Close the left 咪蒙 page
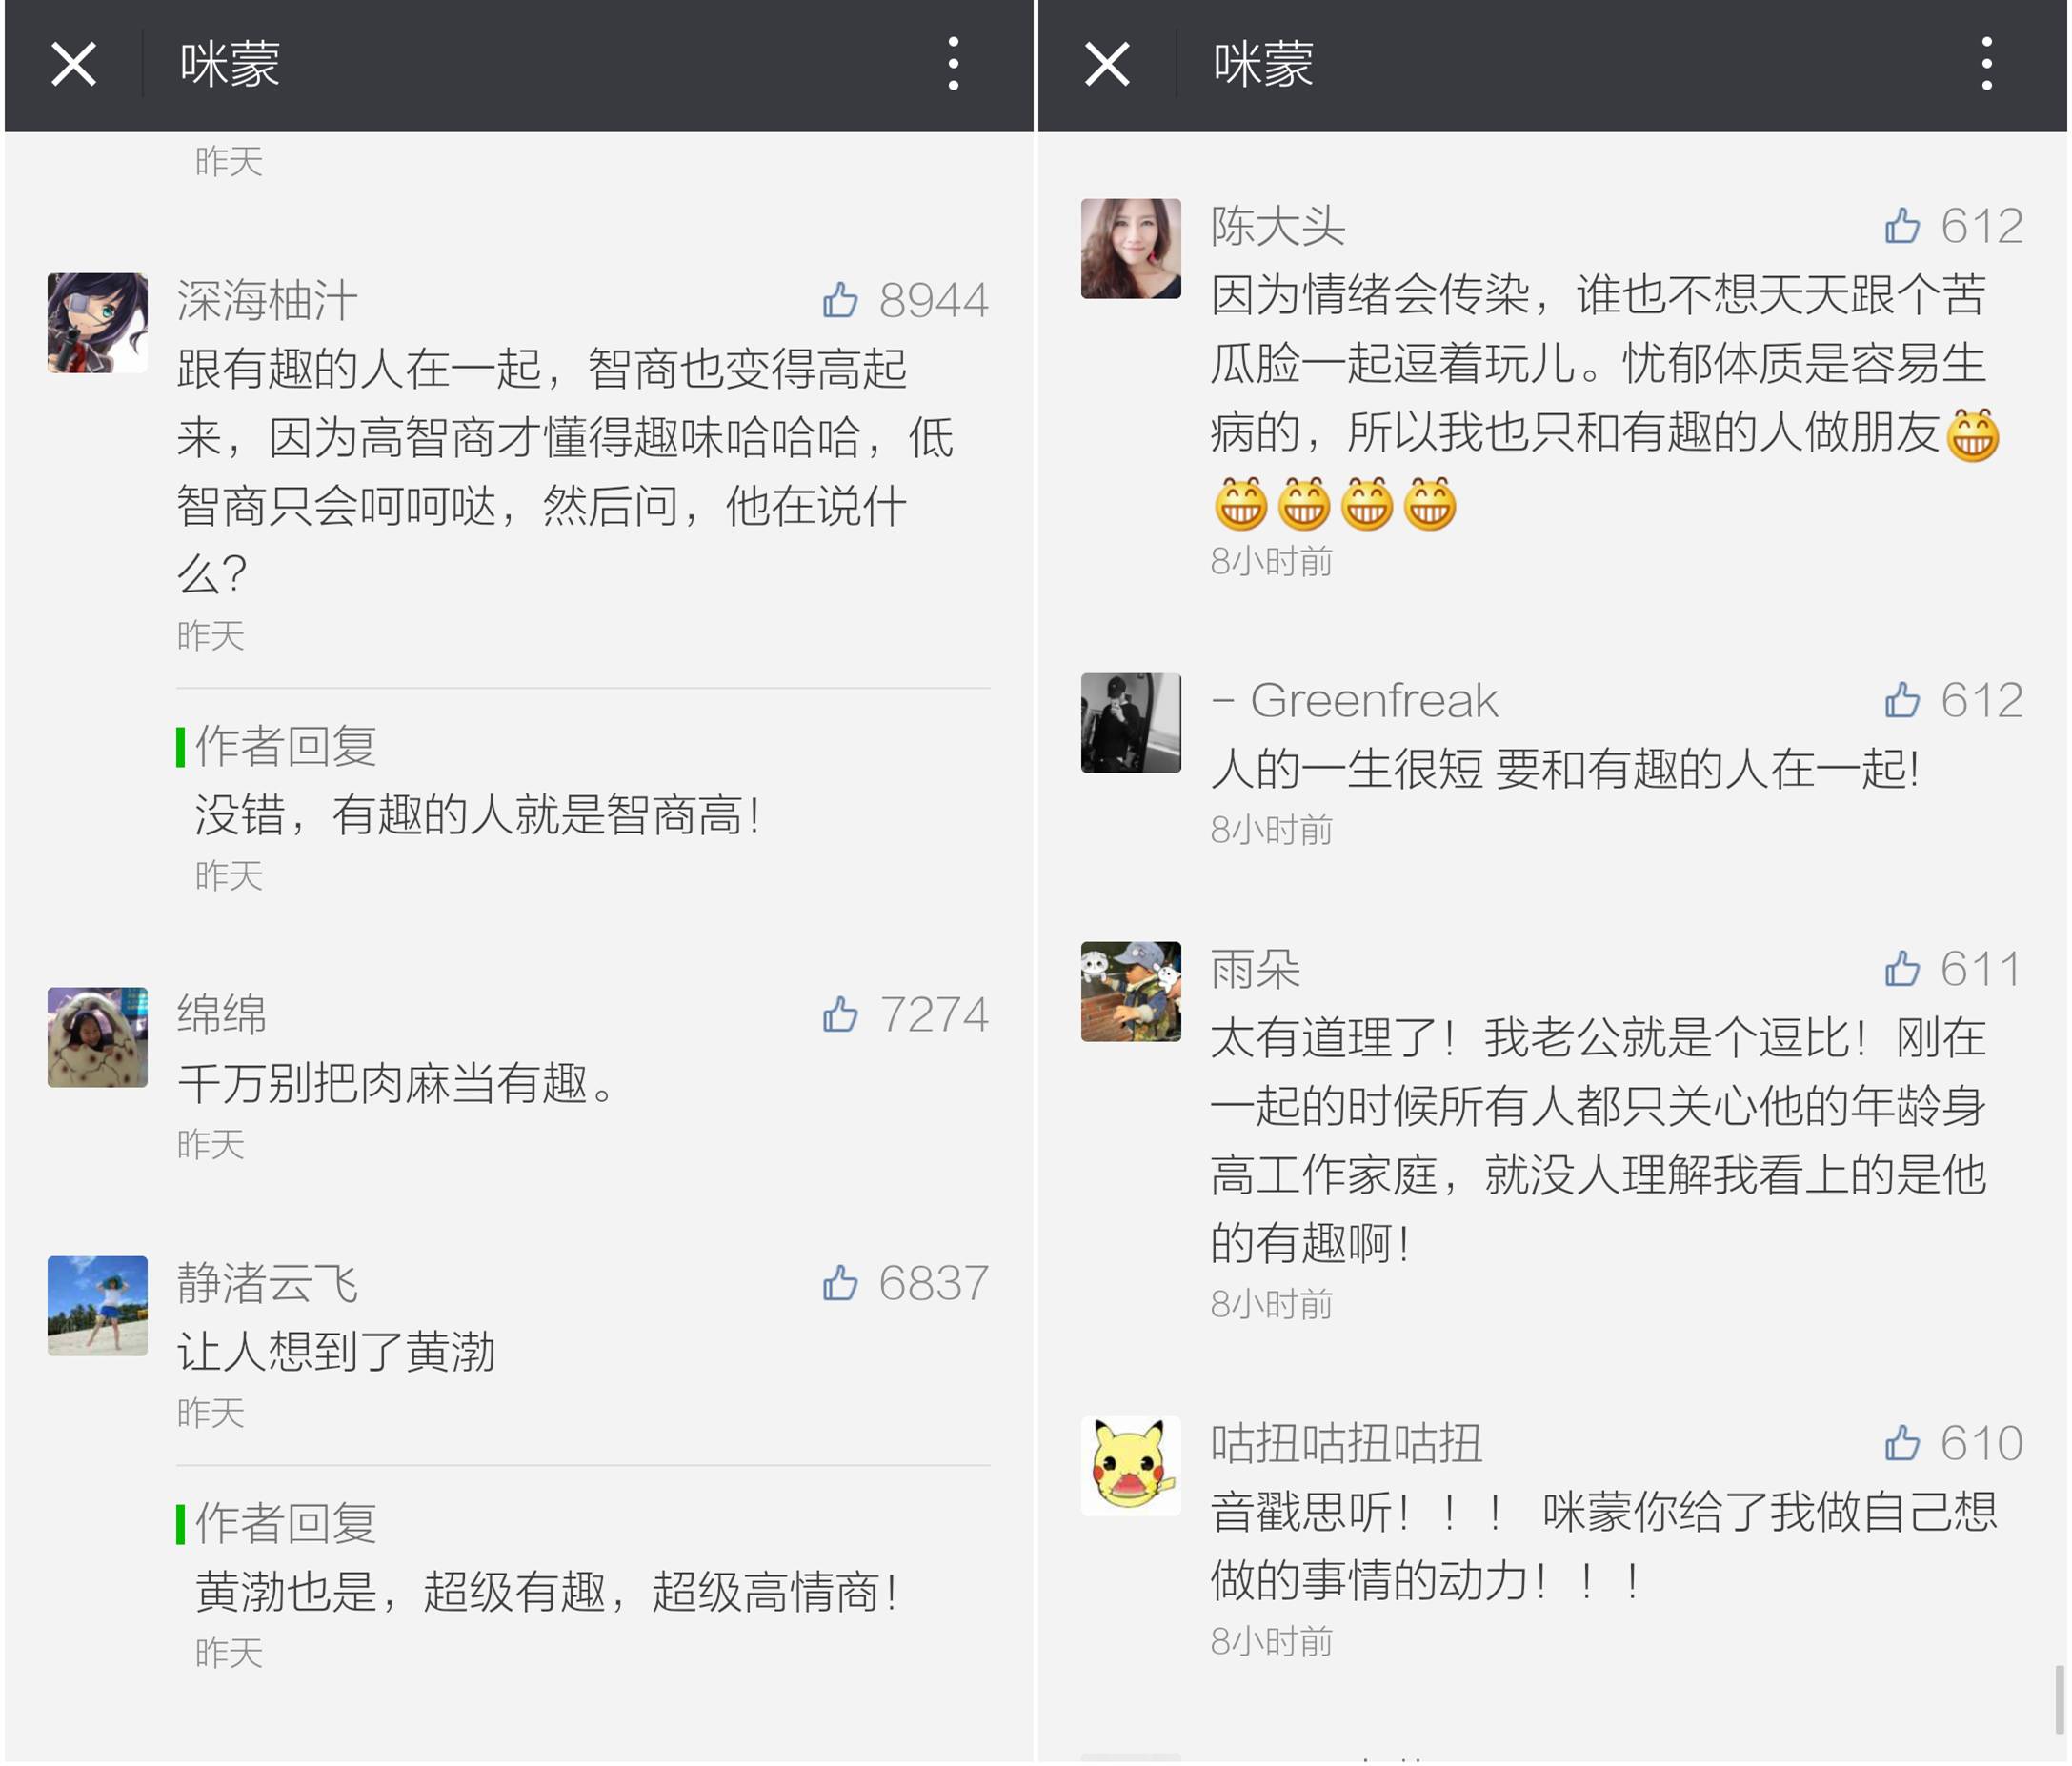 point(74,65)
